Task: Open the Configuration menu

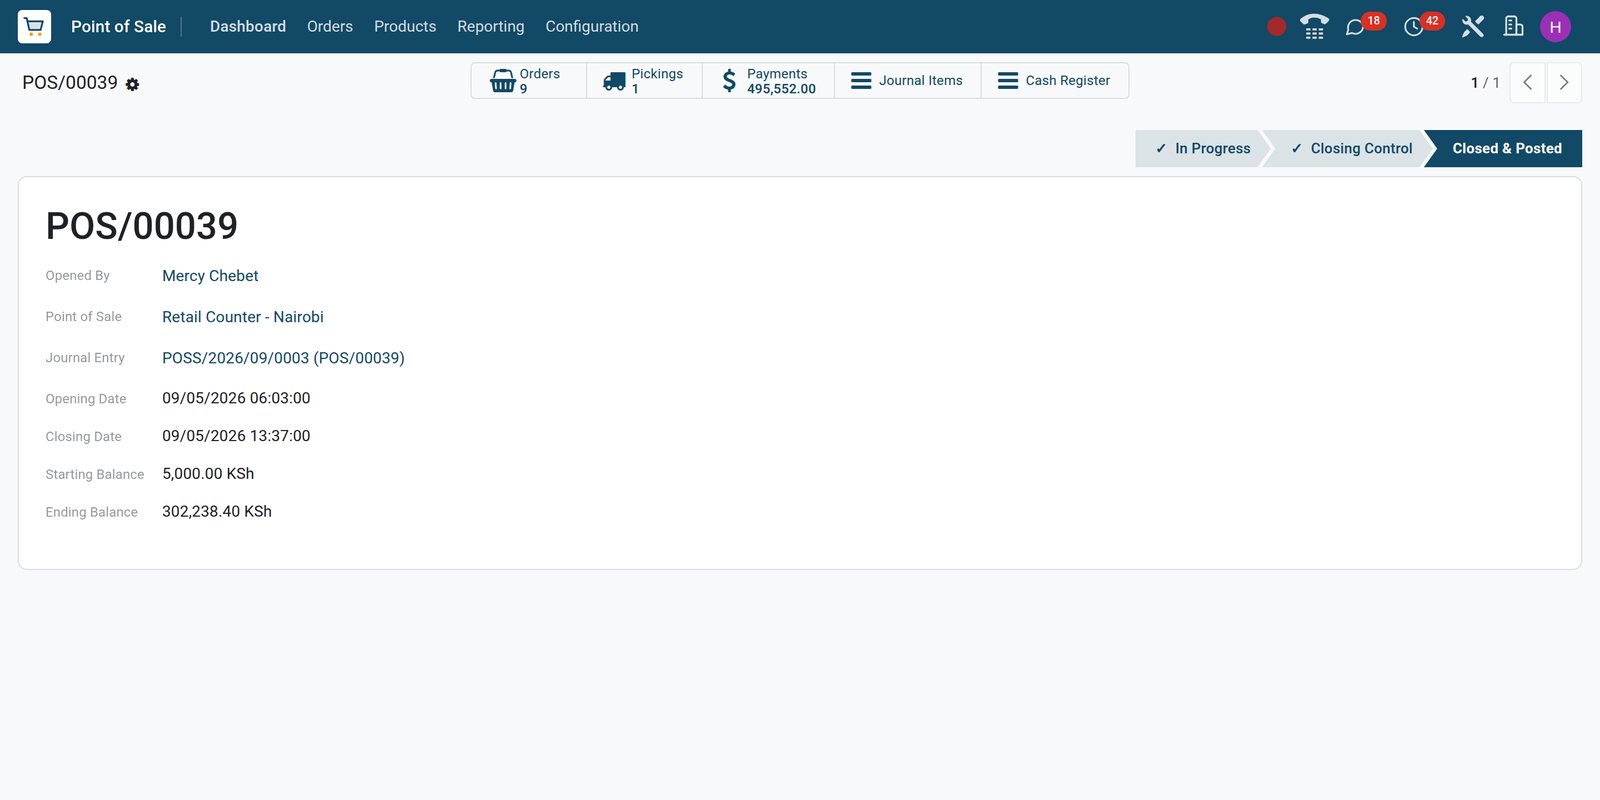Action: click(x=592, y=27)
